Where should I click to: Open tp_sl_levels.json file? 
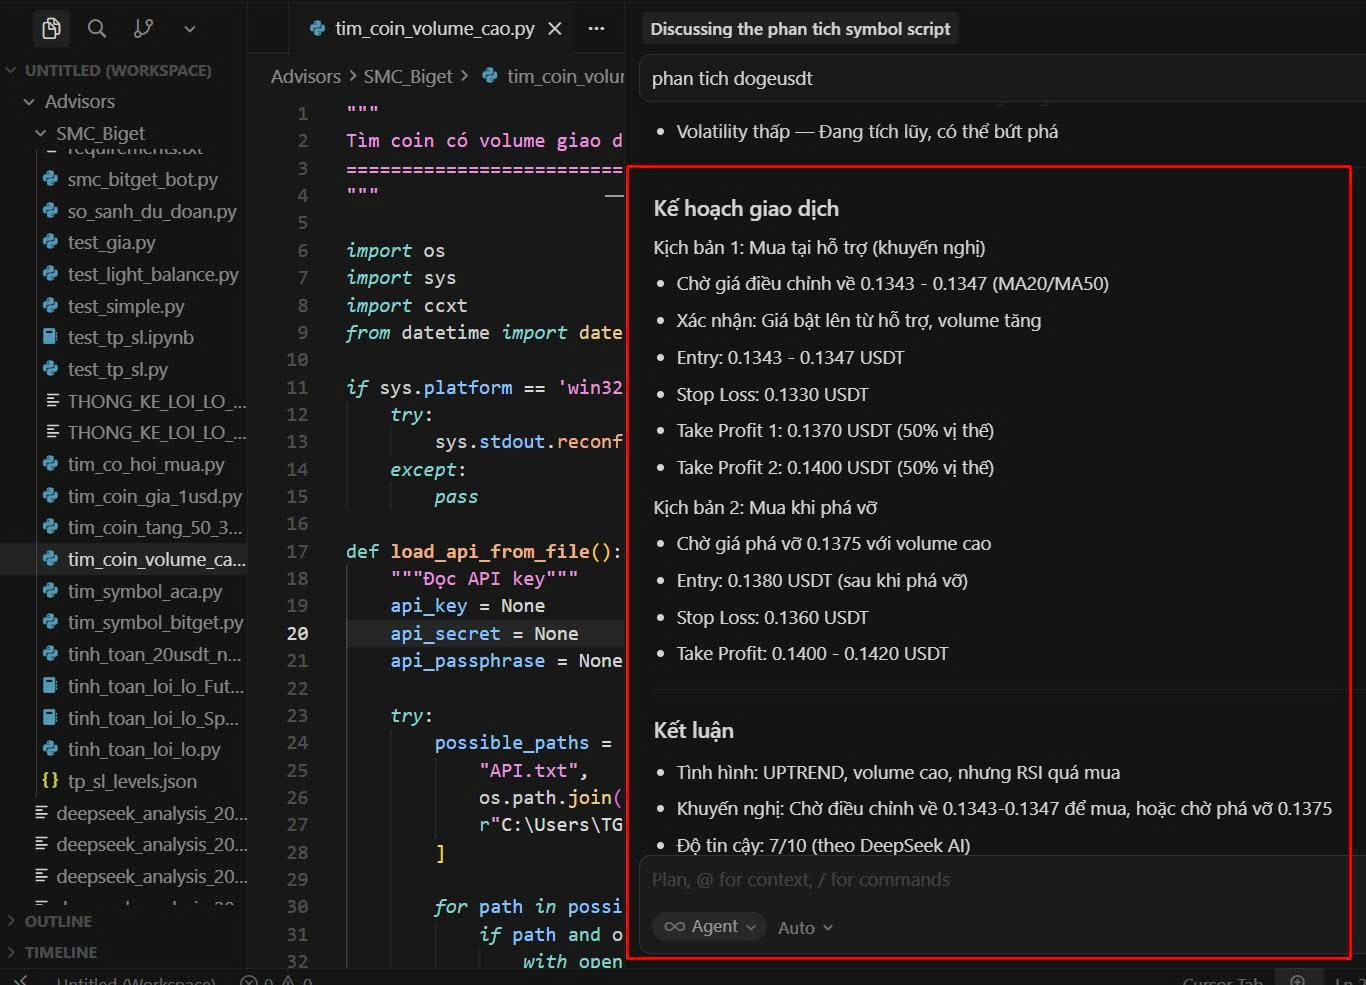tap(132, 781)
